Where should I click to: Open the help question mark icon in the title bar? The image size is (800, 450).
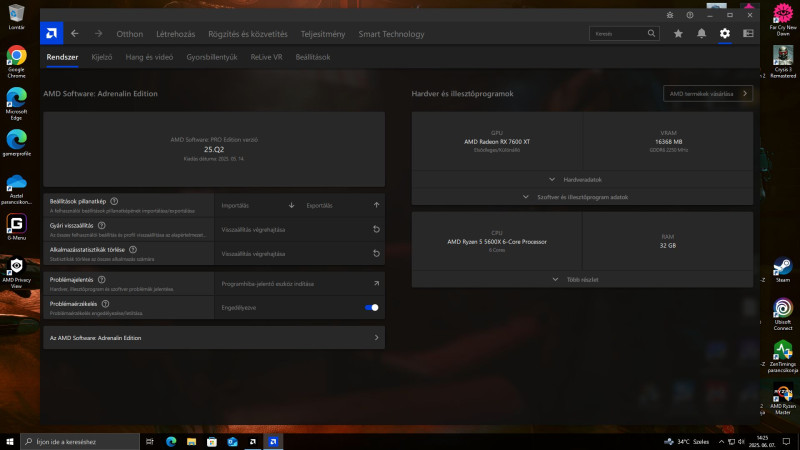(690, 15)
